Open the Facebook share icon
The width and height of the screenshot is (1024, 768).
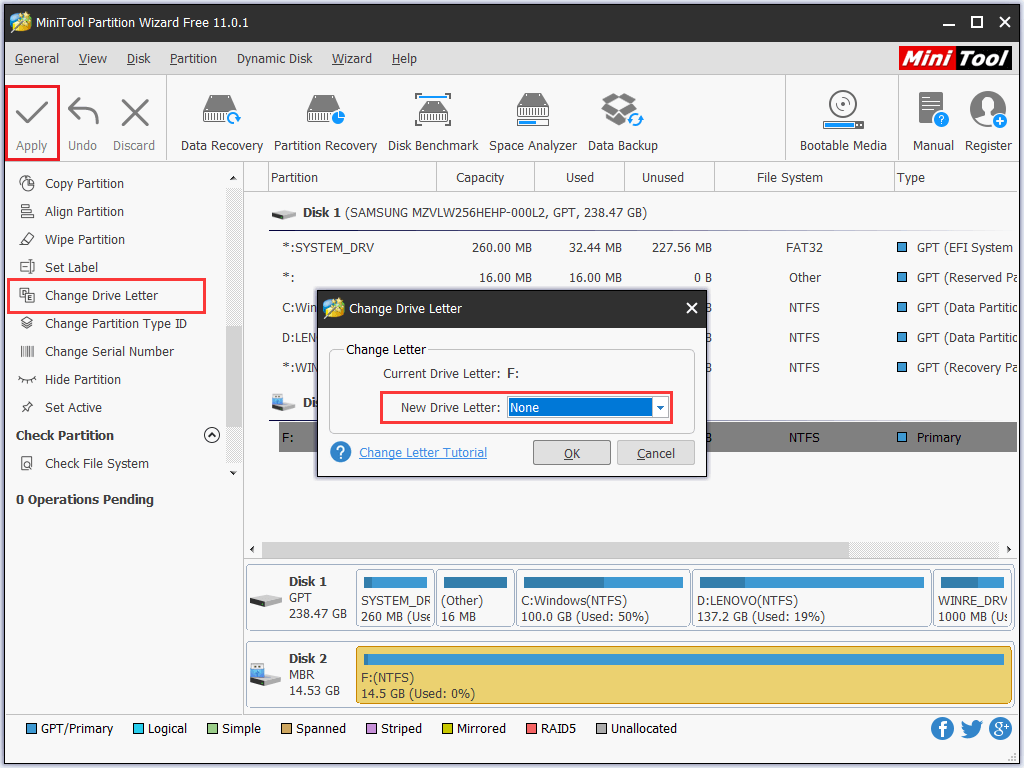[942, 728]
